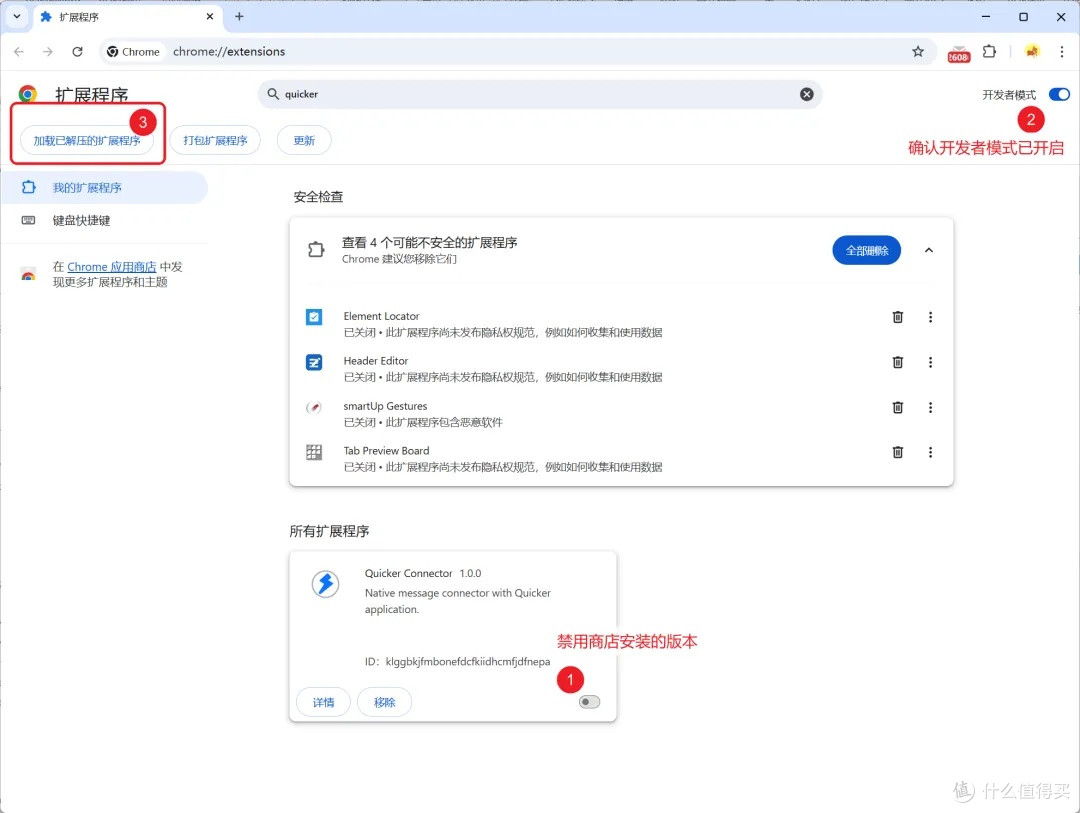This screenshot has width=1080, height=813.
Task: Click 移除 for Quicker Connector
Action: click(384, 702)
